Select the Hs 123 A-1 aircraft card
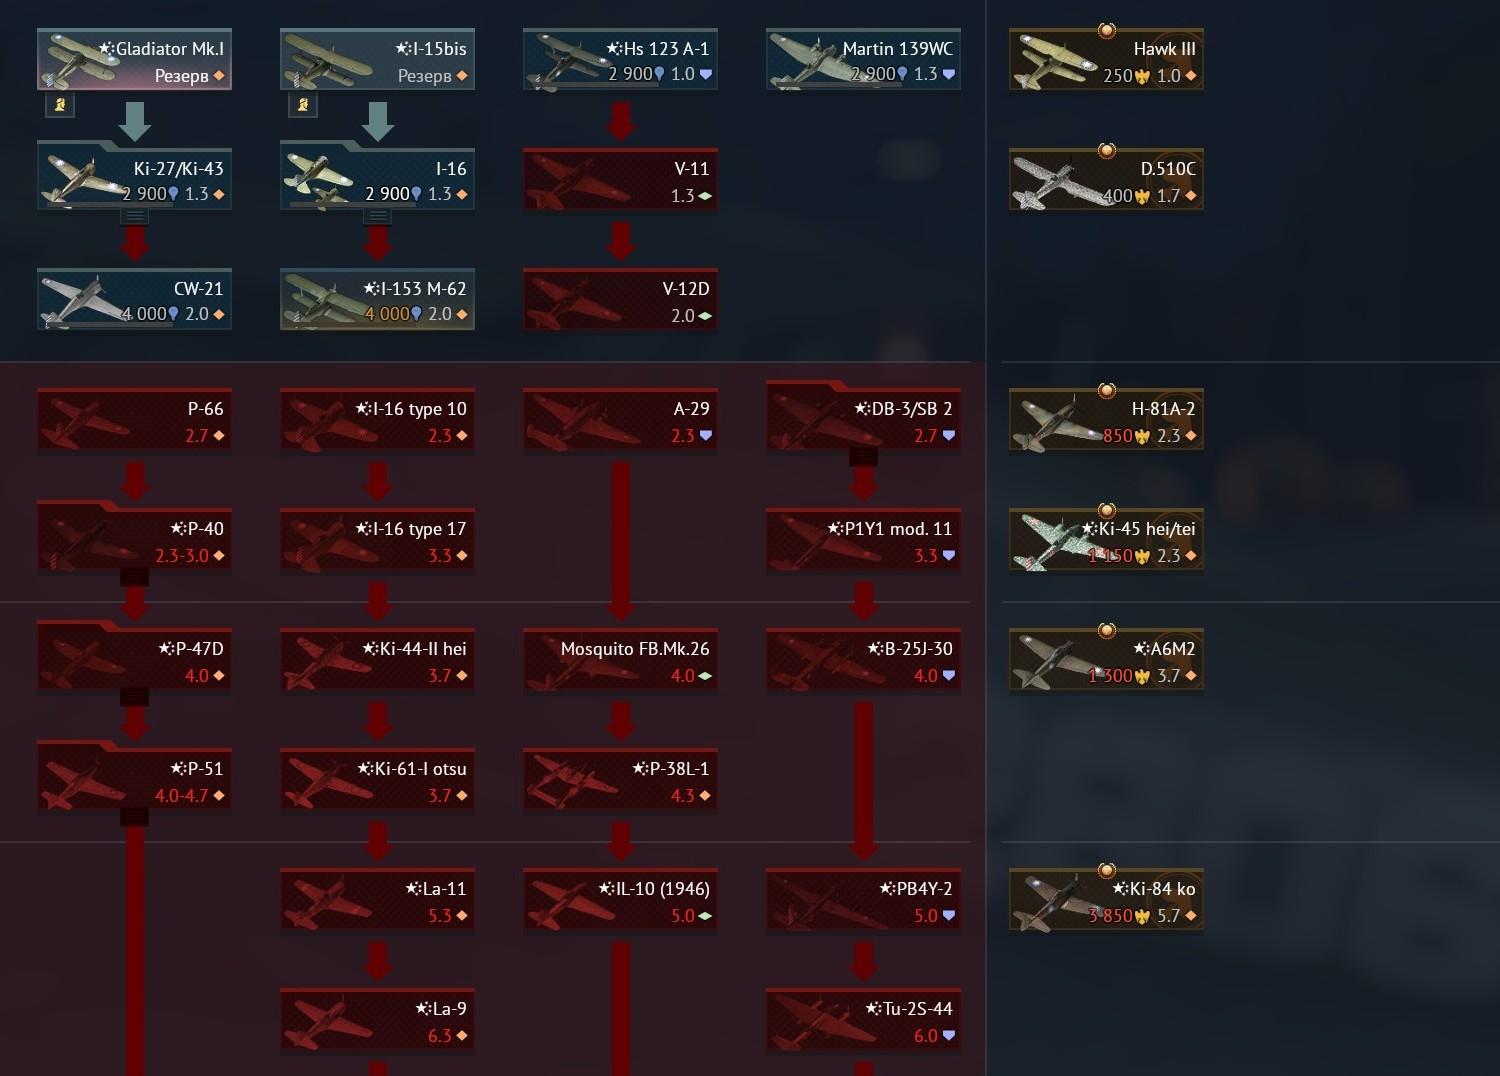Viewport: 1500px width, 1076px height. [x=620, y=60]
